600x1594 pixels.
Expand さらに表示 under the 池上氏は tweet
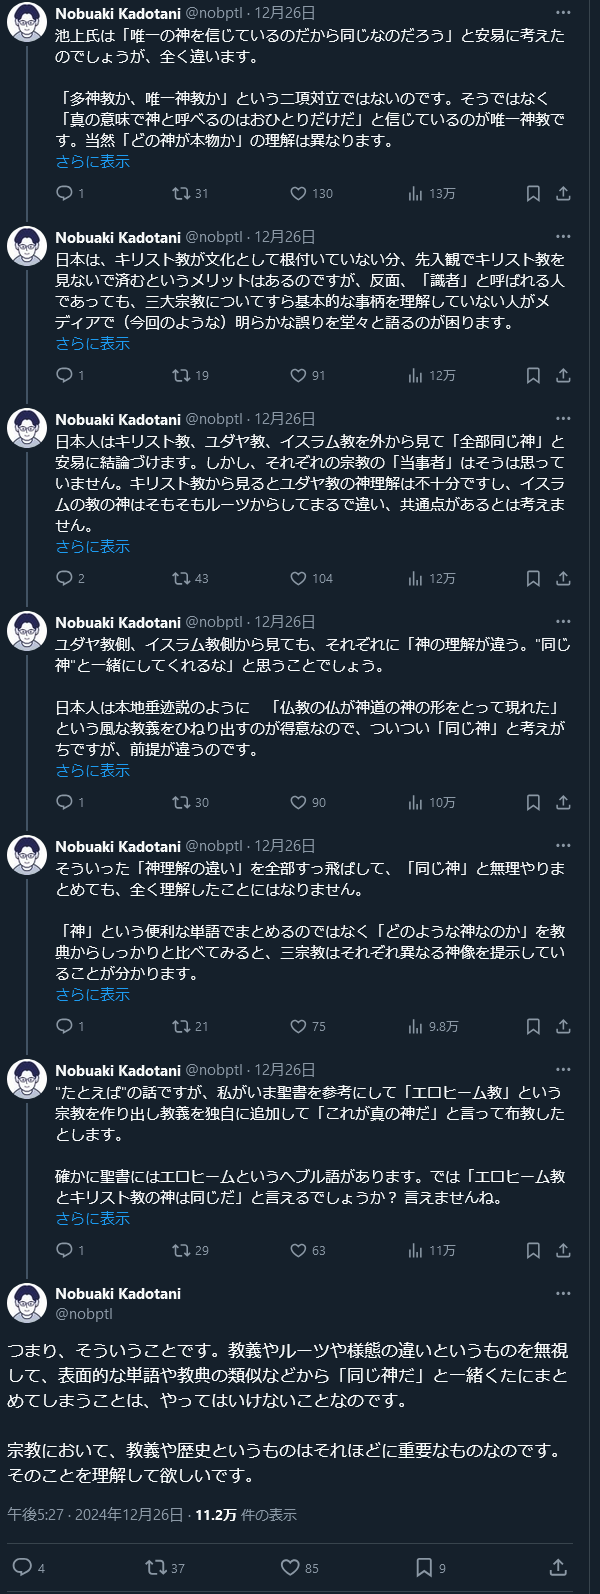click(x=92, y=162)
